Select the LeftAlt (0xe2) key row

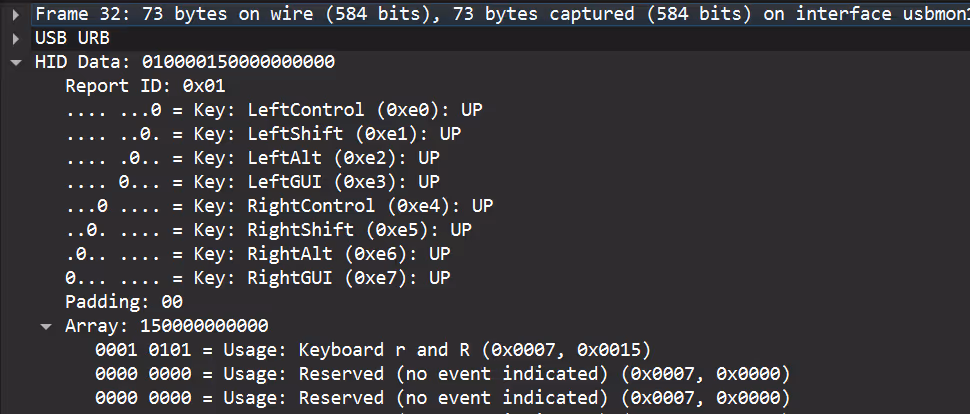pos(252,158)
